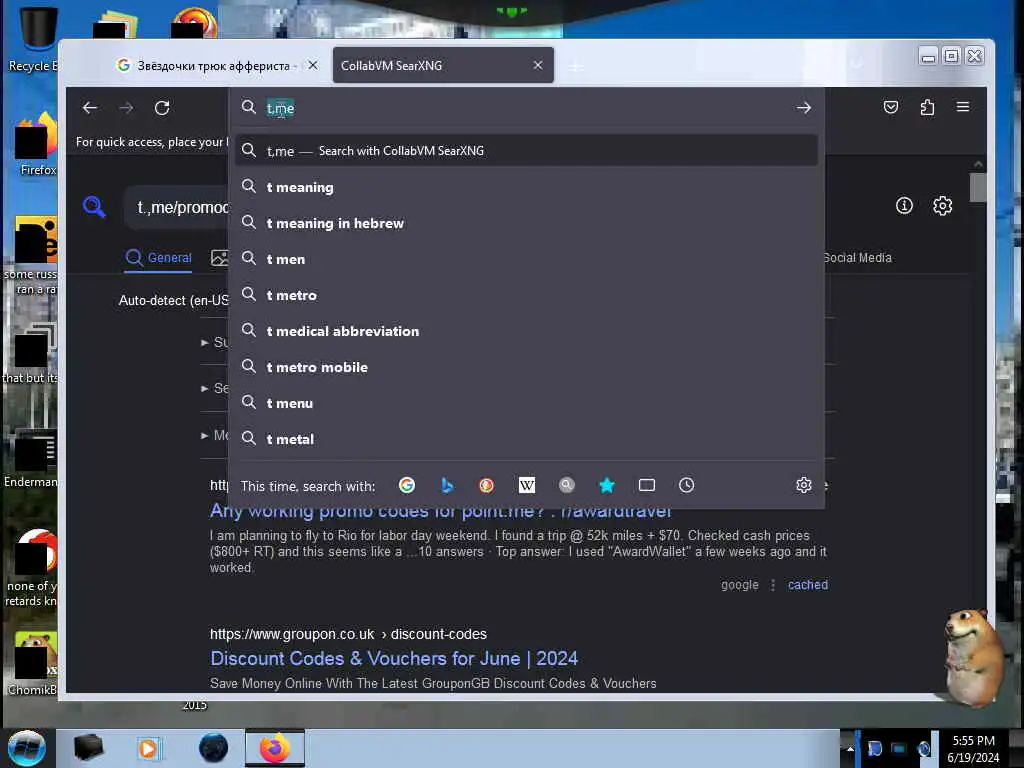
Task: Show hidden system tray icons
Action: click(850, 749)
